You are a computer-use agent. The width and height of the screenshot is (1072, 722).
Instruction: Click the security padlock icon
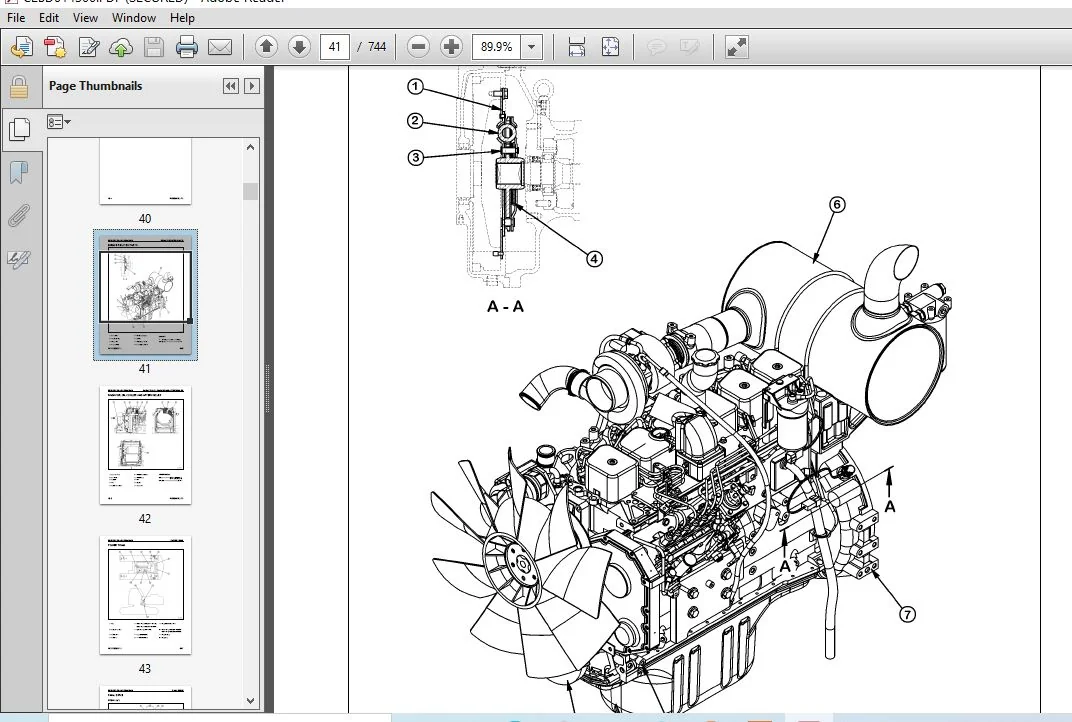click(19, 88)
